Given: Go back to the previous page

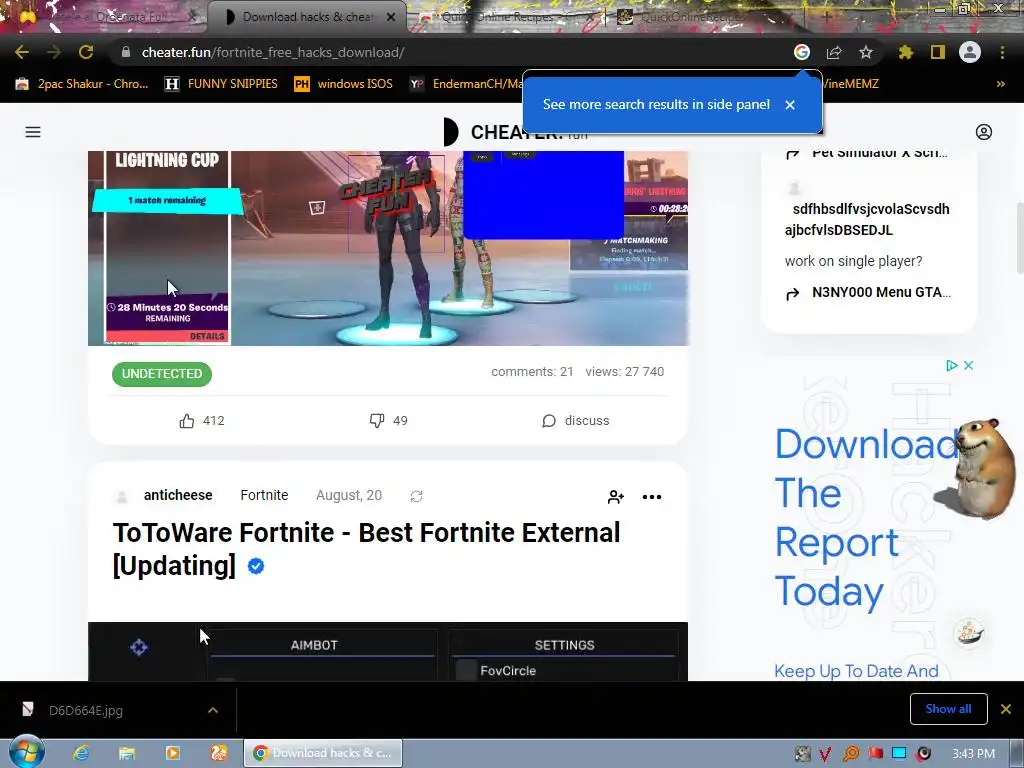Looking at the screenshot, I should [x=22, y=52].
